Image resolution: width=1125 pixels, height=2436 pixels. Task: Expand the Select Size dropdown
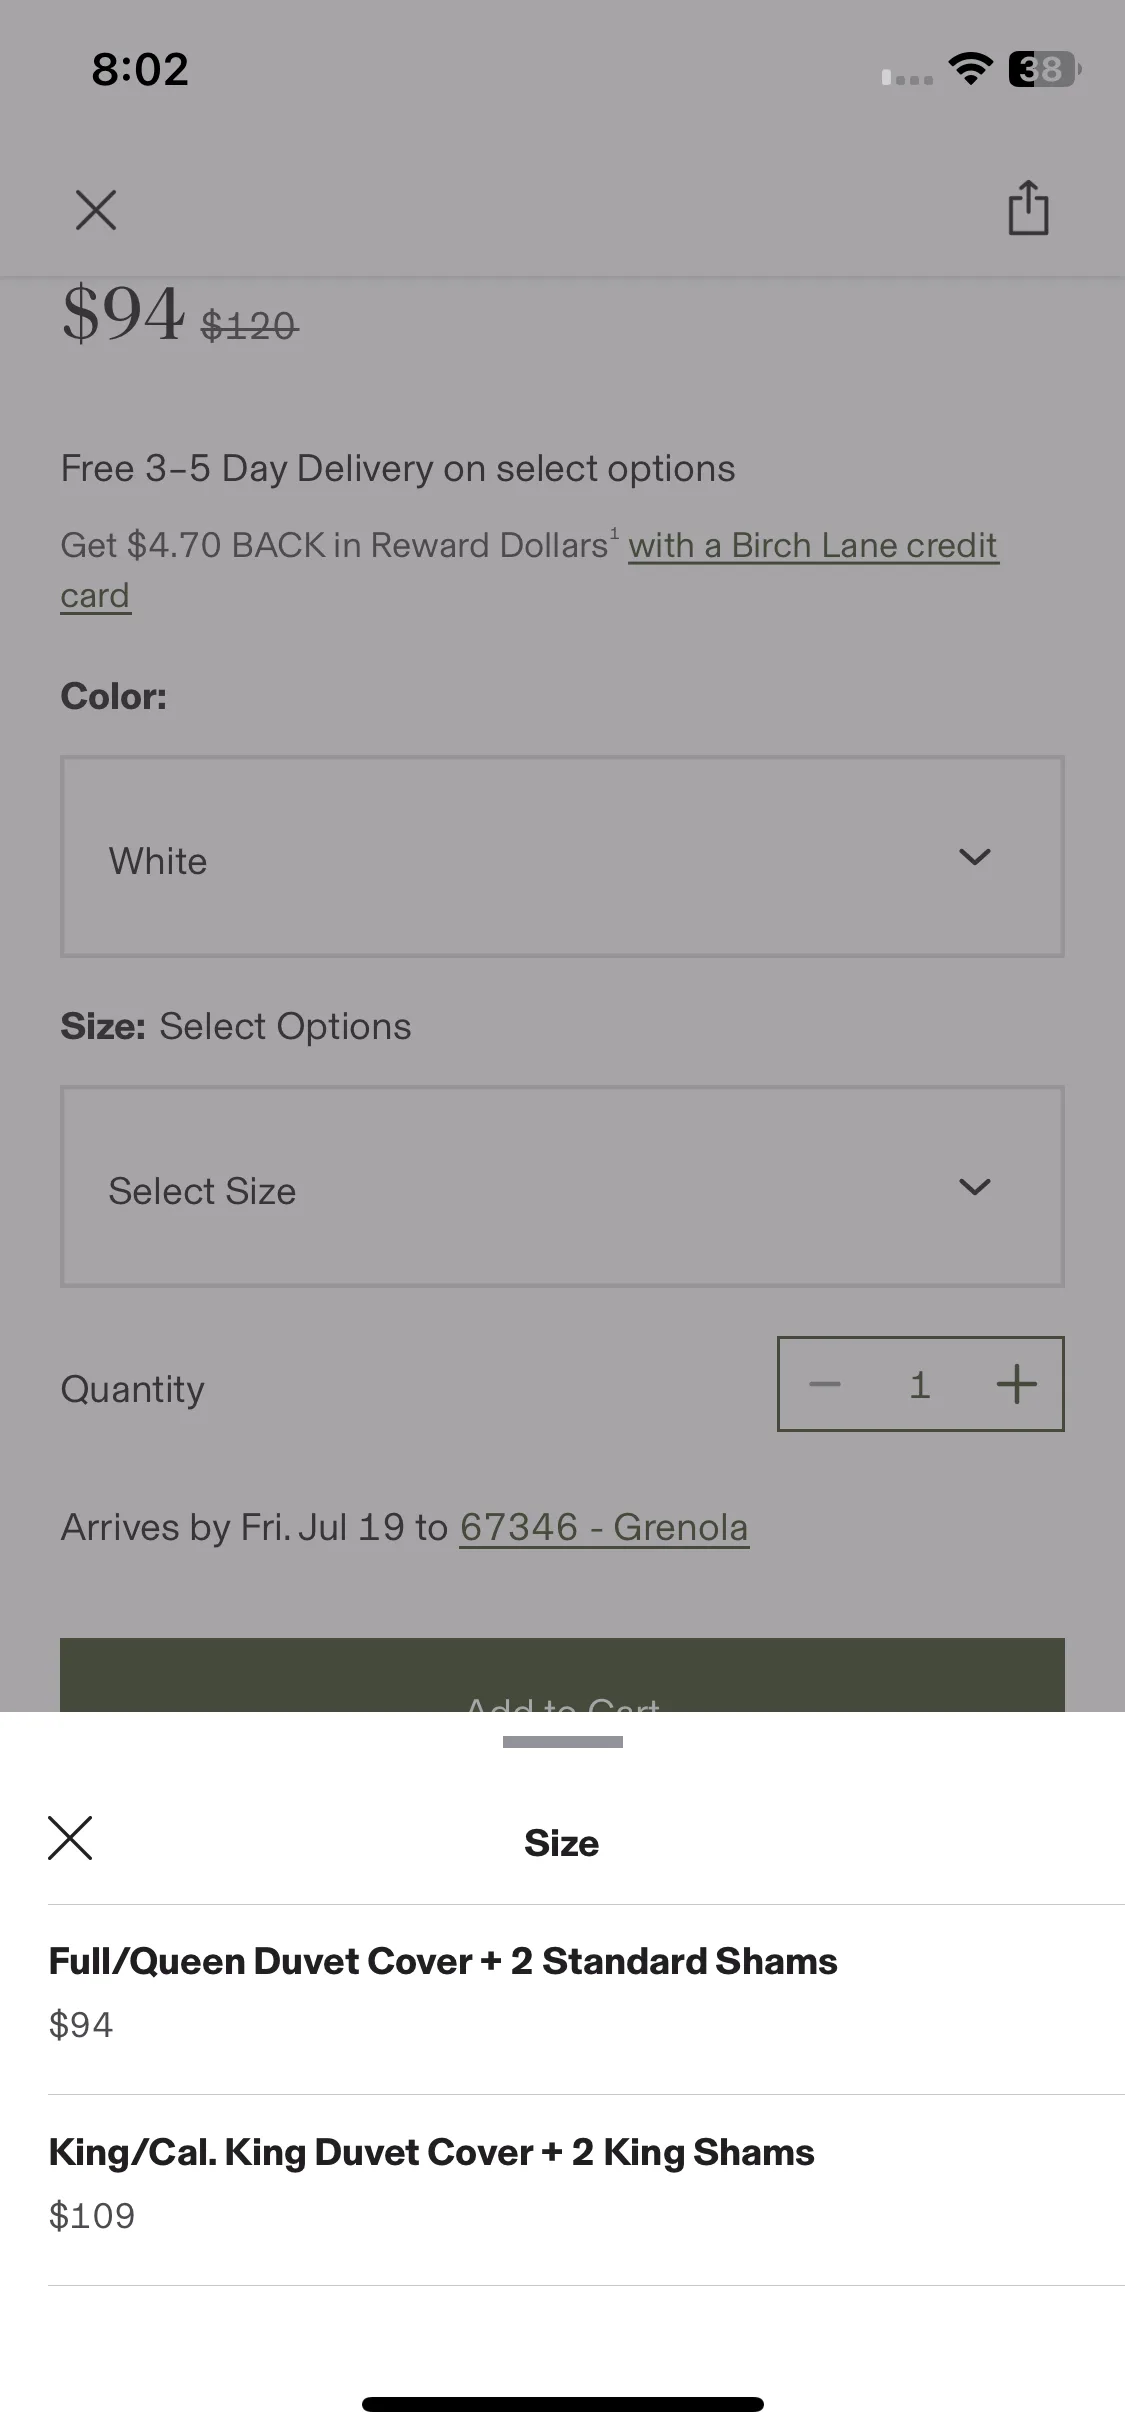pos(562,1186)
